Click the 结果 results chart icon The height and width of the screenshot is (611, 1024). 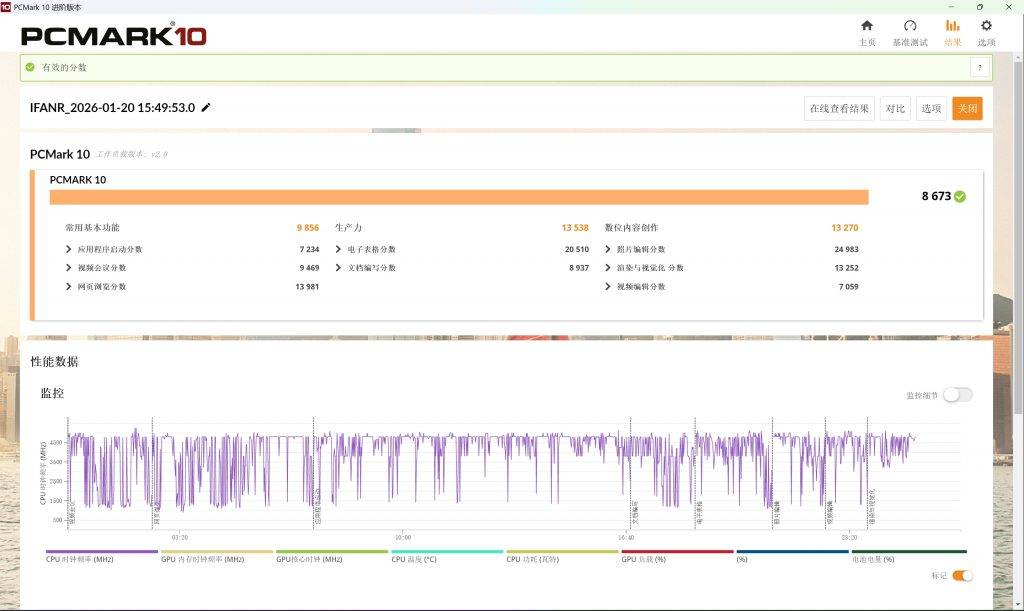(952, 26)
